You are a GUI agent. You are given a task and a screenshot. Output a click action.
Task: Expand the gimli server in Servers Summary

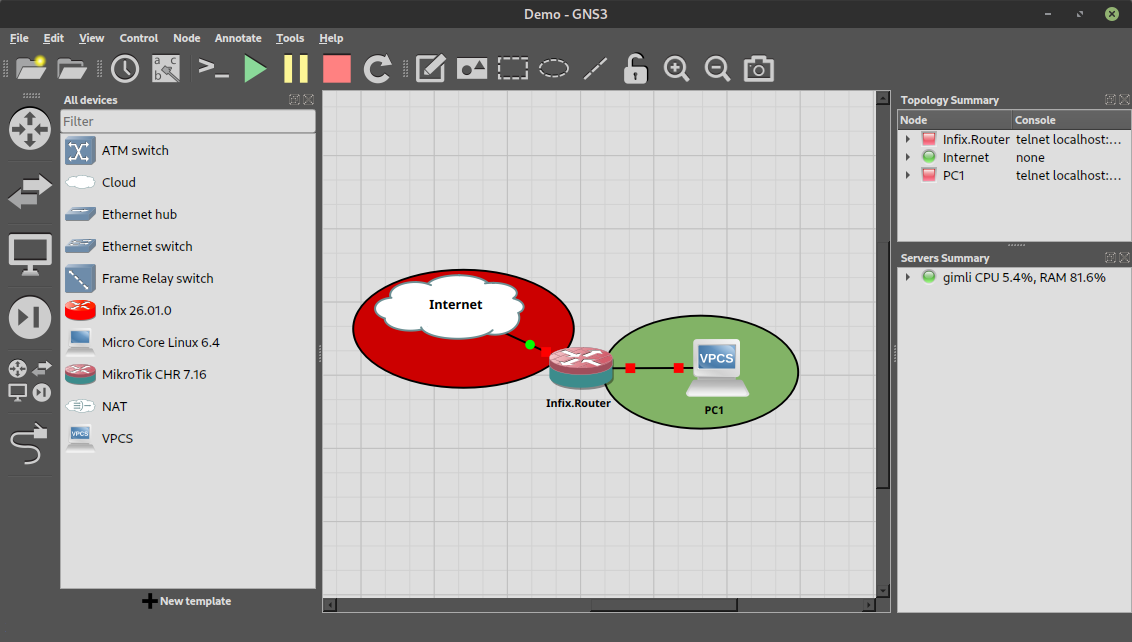(908, 277)
